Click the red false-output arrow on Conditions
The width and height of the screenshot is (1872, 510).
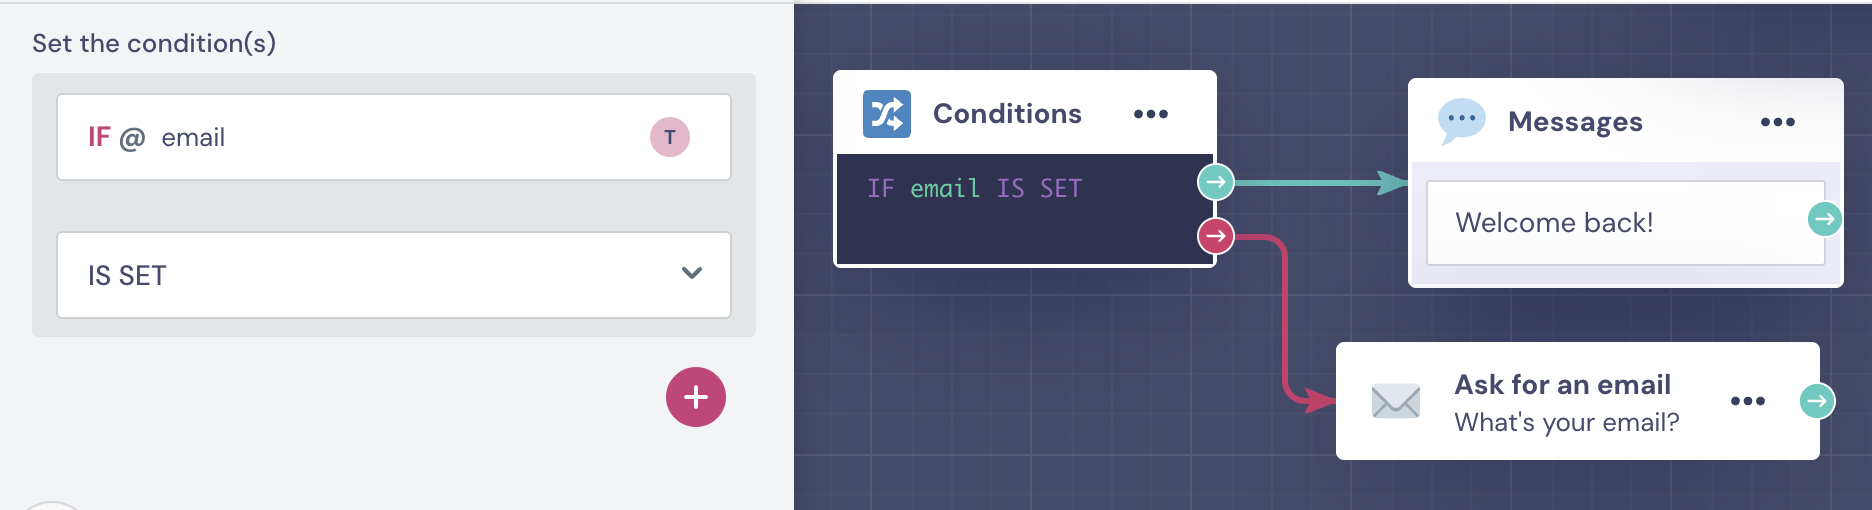click(x=1215, y=236)
